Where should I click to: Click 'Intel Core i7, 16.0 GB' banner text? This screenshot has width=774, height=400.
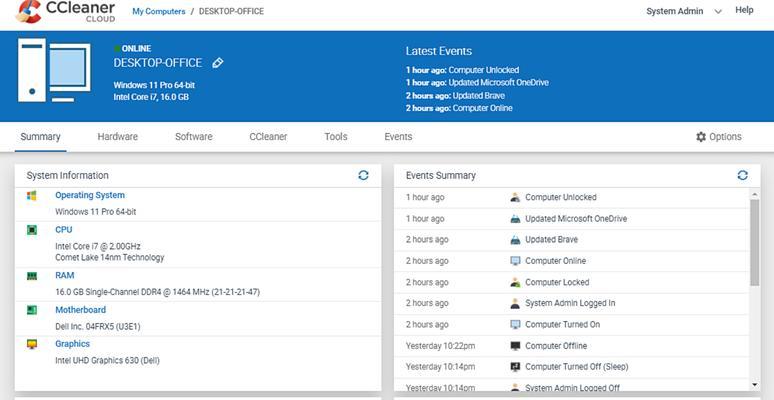point(151,97)
